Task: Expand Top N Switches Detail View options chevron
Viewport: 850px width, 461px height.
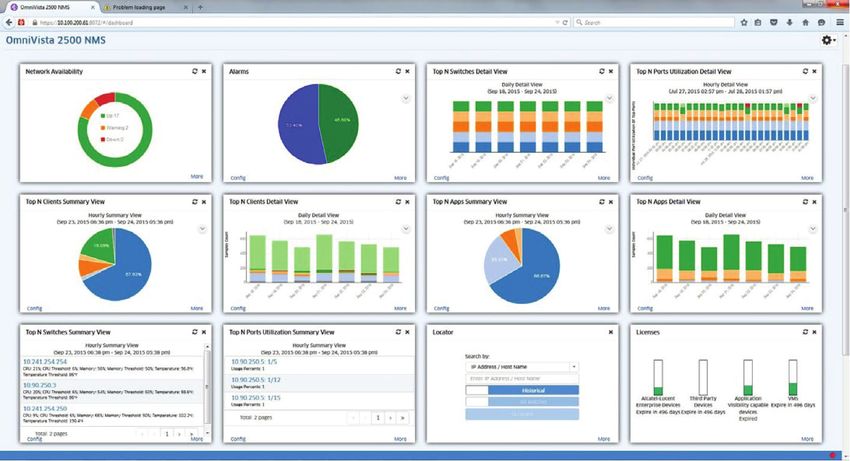Action: click(609, 99)
